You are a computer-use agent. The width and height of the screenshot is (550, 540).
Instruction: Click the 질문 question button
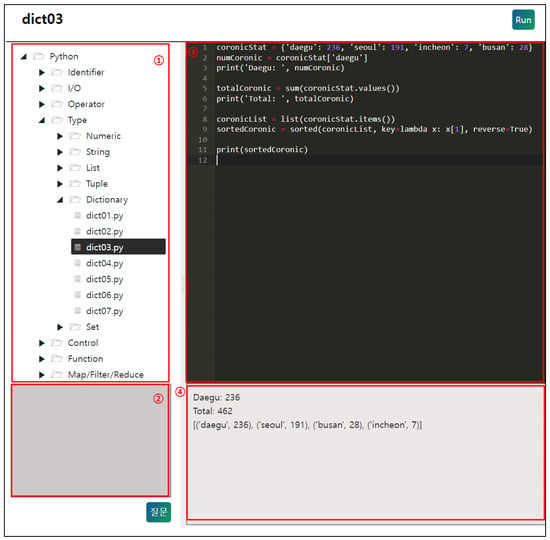click(x=159, y=512)
